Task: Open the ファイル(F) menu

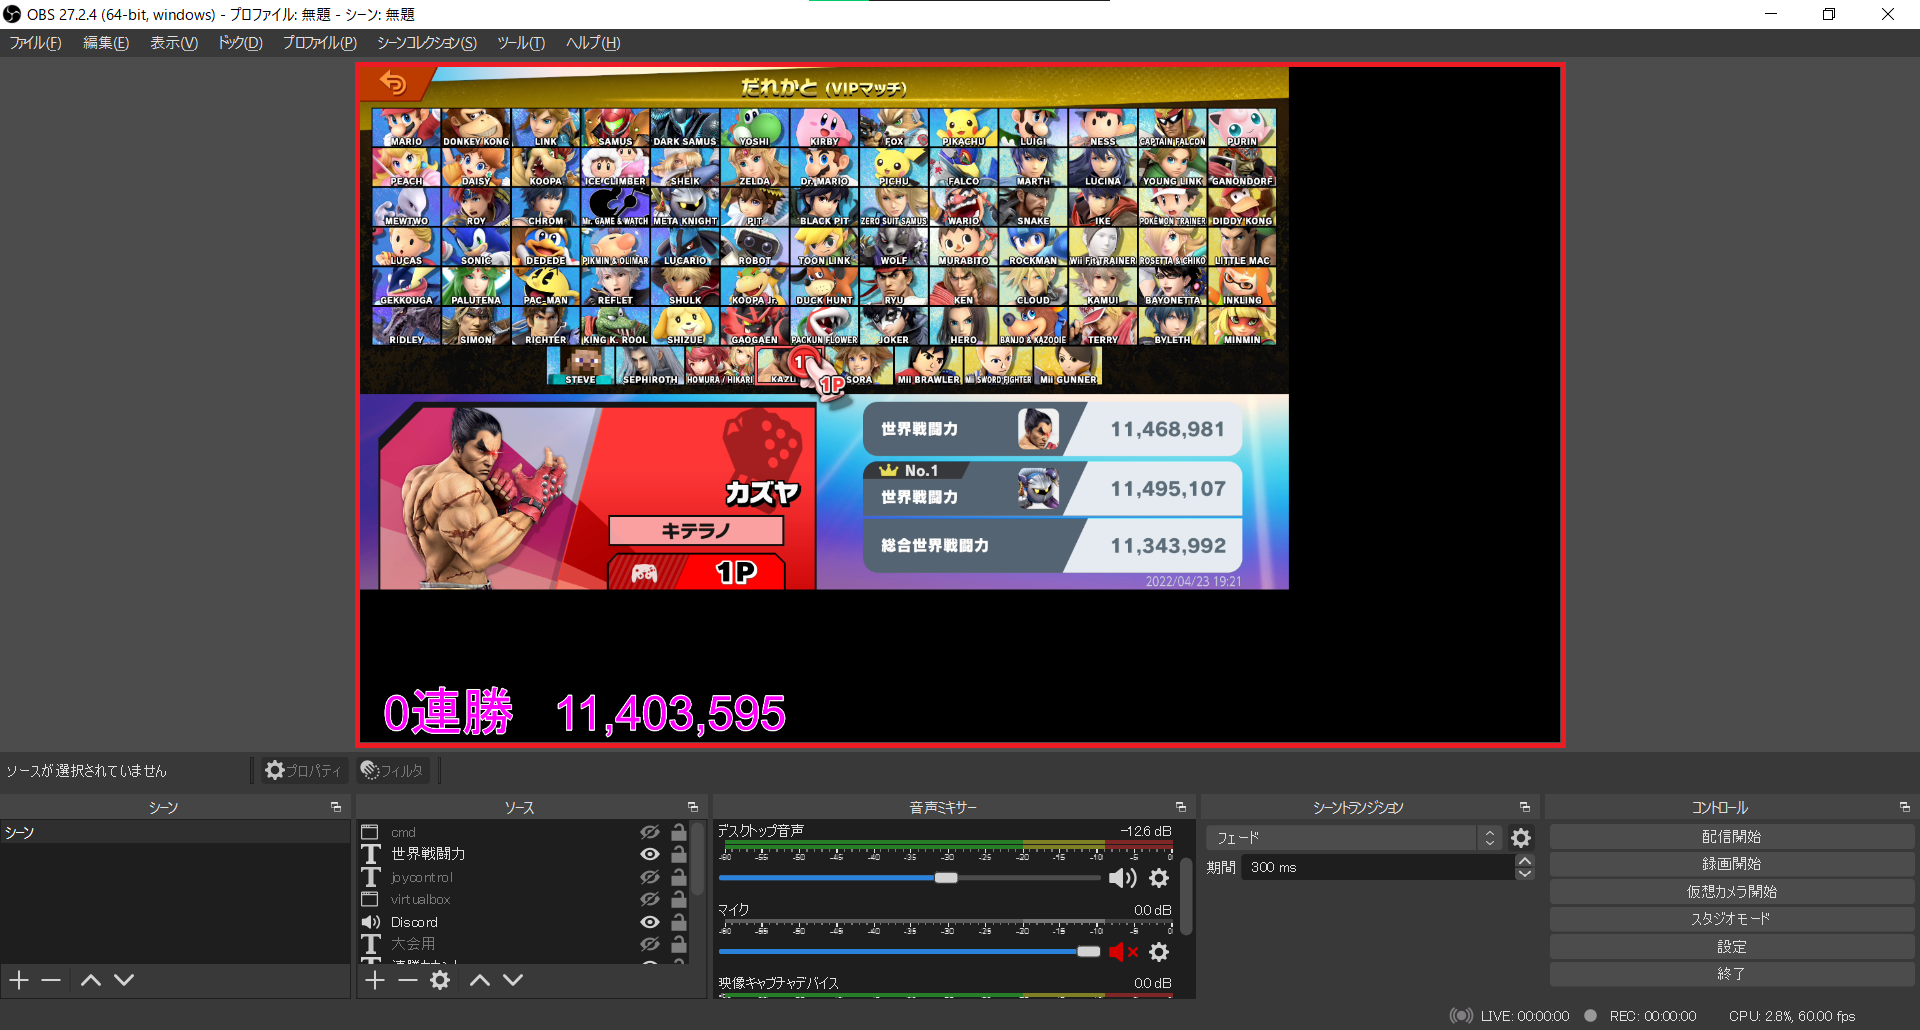Action: click(36, 43)
